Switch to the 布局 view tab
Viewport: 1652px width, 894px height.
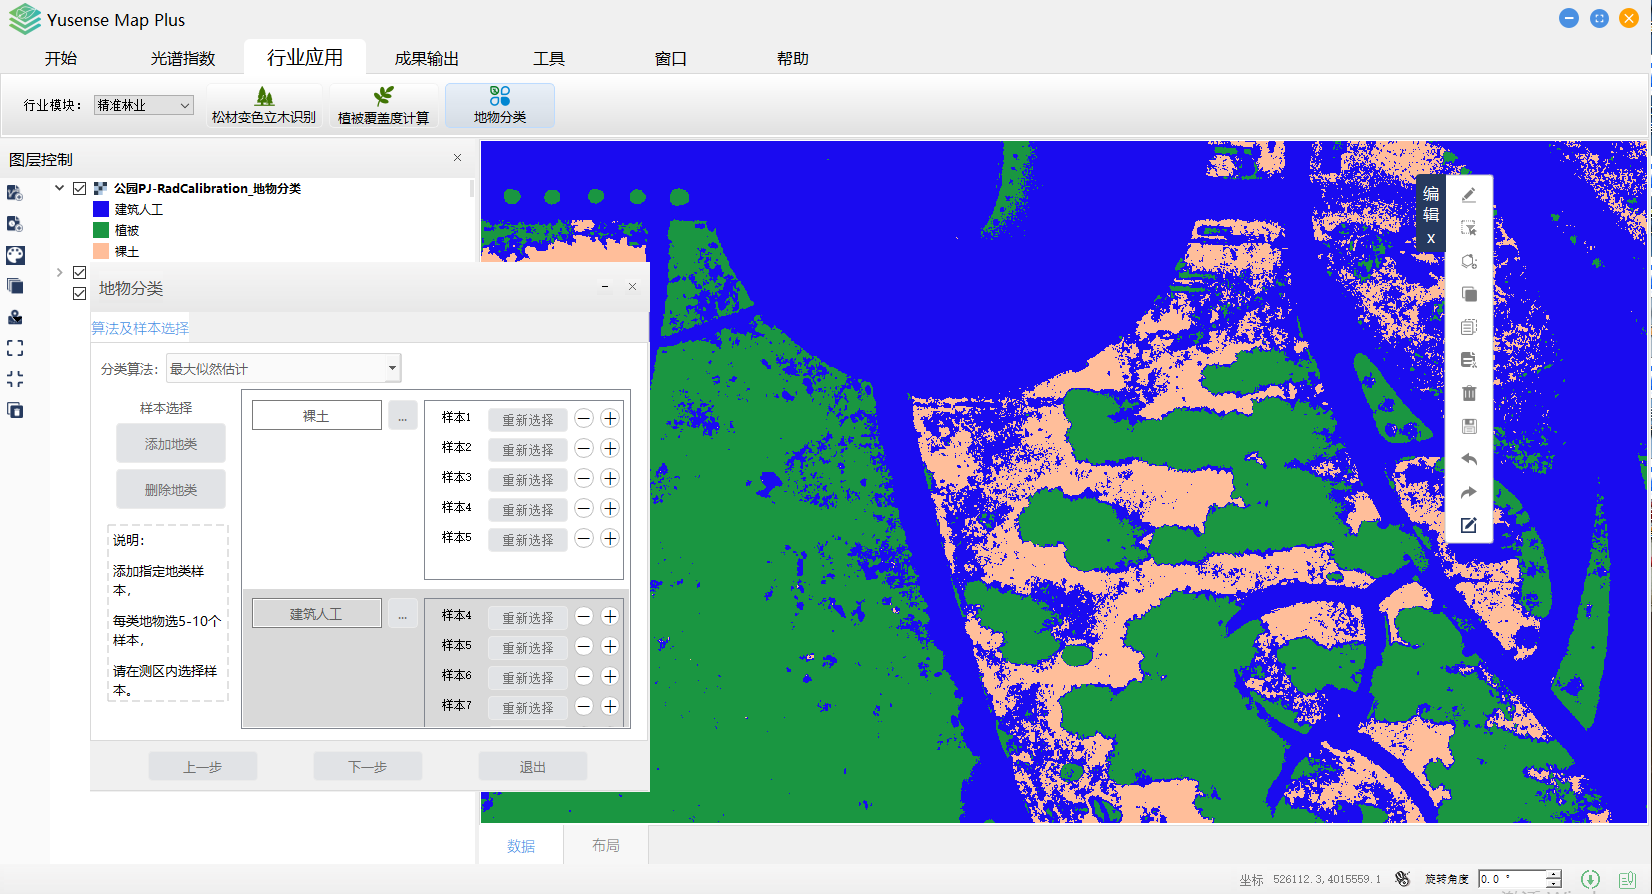(x=605, y=845)
